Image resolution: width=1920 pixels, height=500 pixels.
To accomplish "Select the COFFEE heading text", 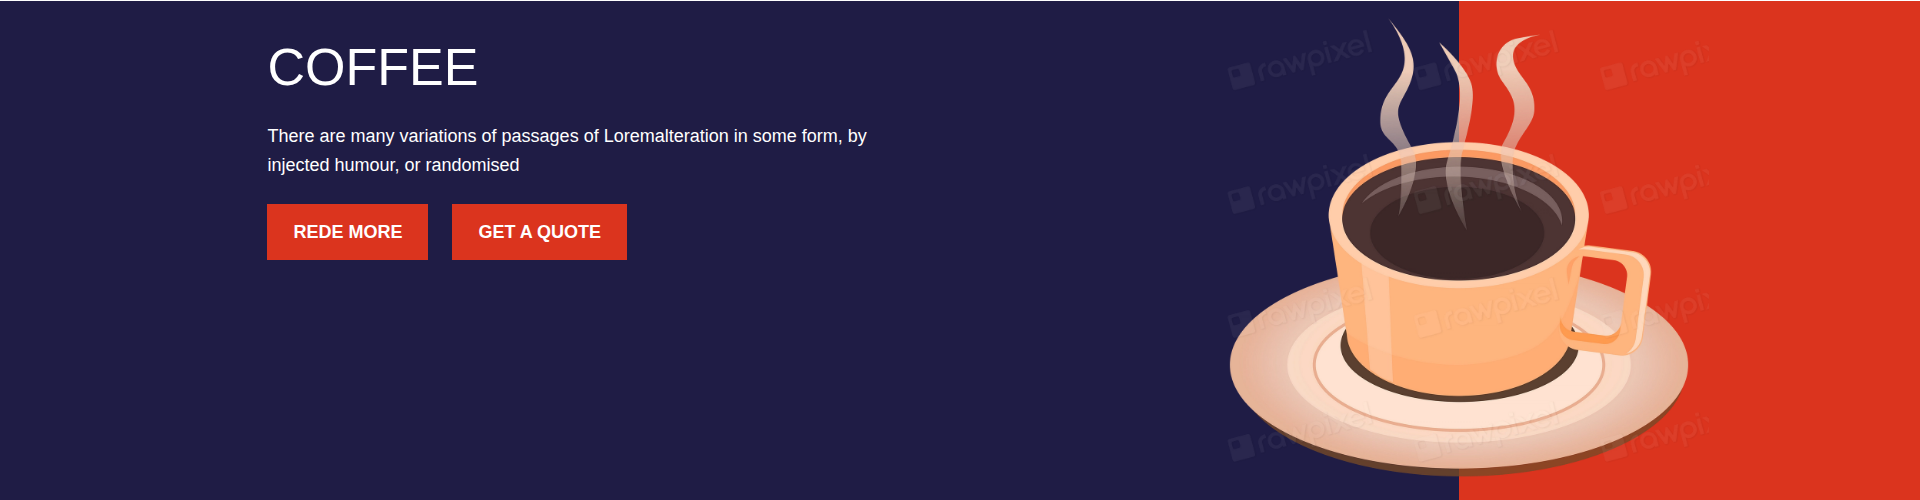I will (x=372, y=68).
